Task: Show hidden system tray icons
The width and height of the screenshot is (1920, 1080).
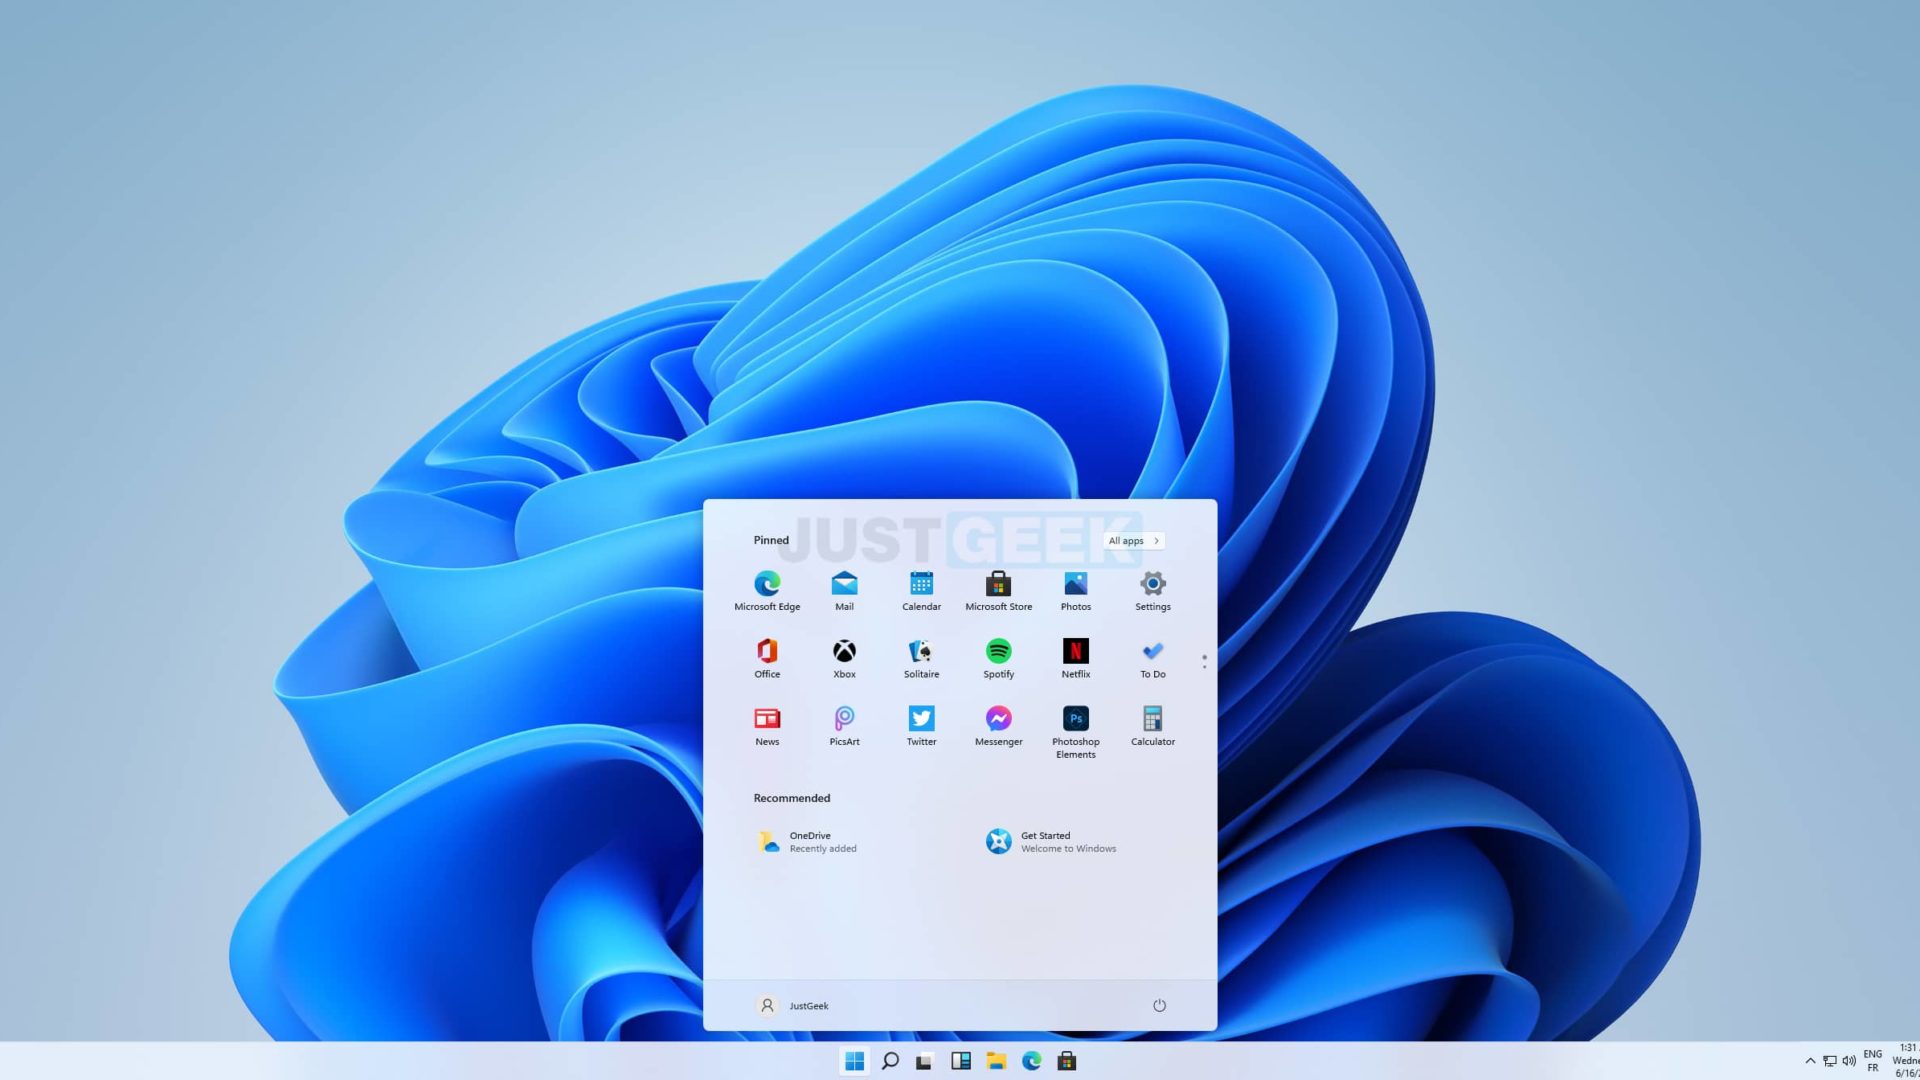Action: 1809,1061
